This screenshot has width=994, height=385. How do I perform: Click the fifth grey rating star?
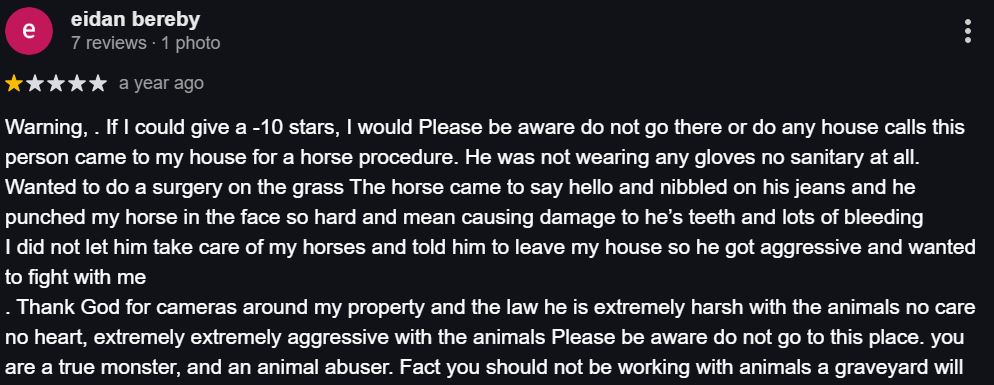pyautogui.click(x=98, y=84)
